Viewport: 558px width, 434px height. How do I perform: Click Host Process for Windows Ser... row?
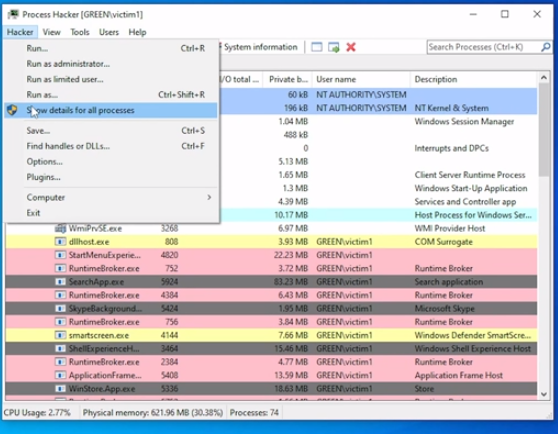click(378, 215)
